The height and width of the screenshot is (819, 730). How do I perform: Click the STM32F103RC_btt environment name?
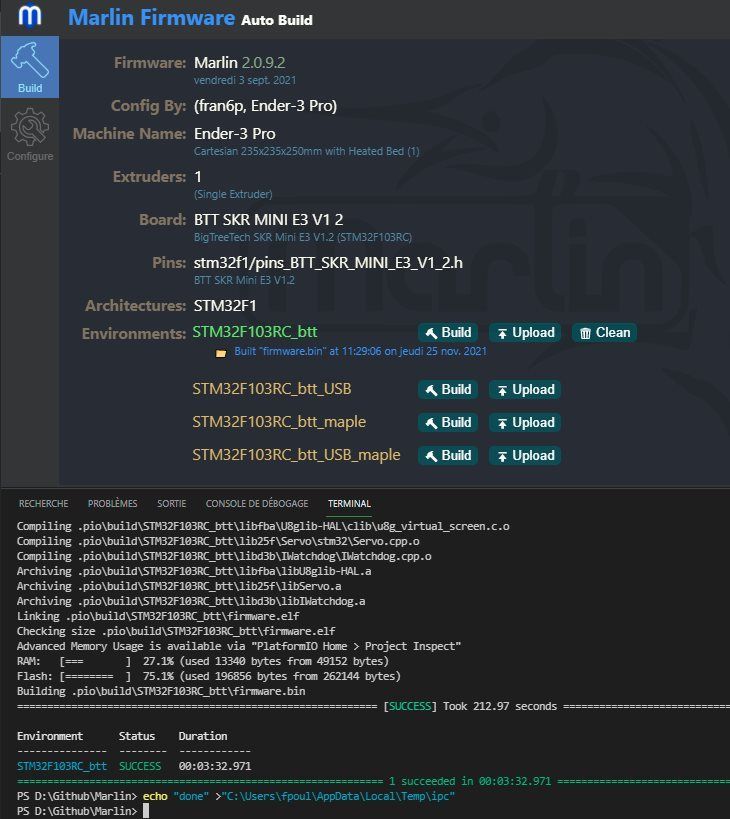(x=255, y=332)
